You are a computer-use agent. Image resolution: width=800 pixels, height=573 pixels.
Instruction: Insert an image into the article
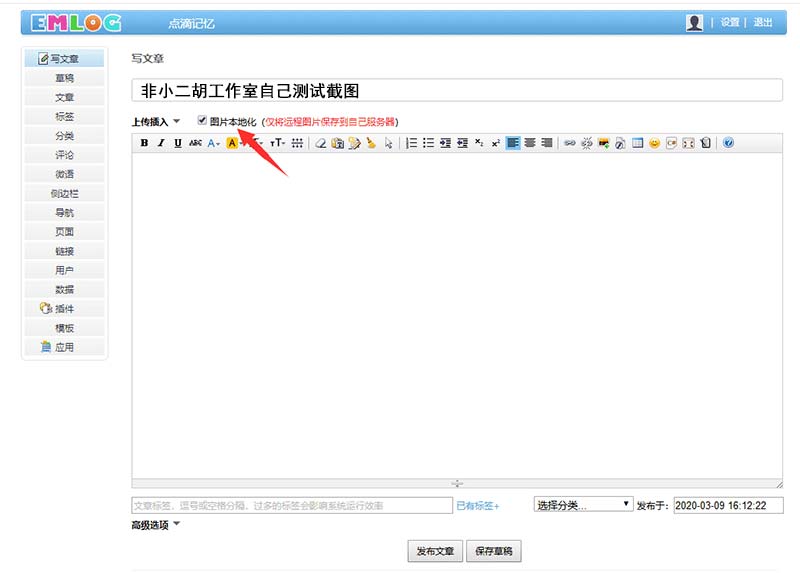click(604, 143)
